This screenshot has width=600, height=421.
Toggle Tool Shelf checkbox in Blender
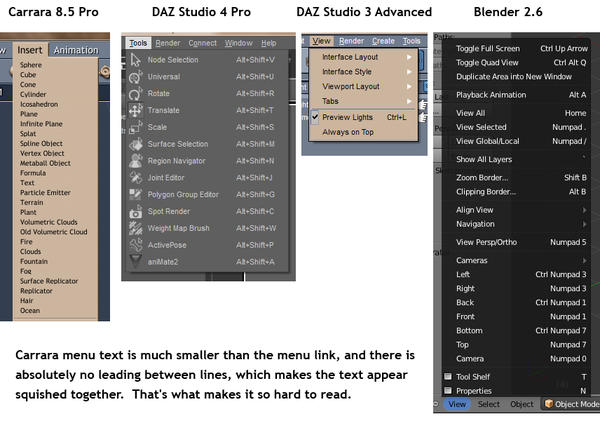click(x=448, y=377)
